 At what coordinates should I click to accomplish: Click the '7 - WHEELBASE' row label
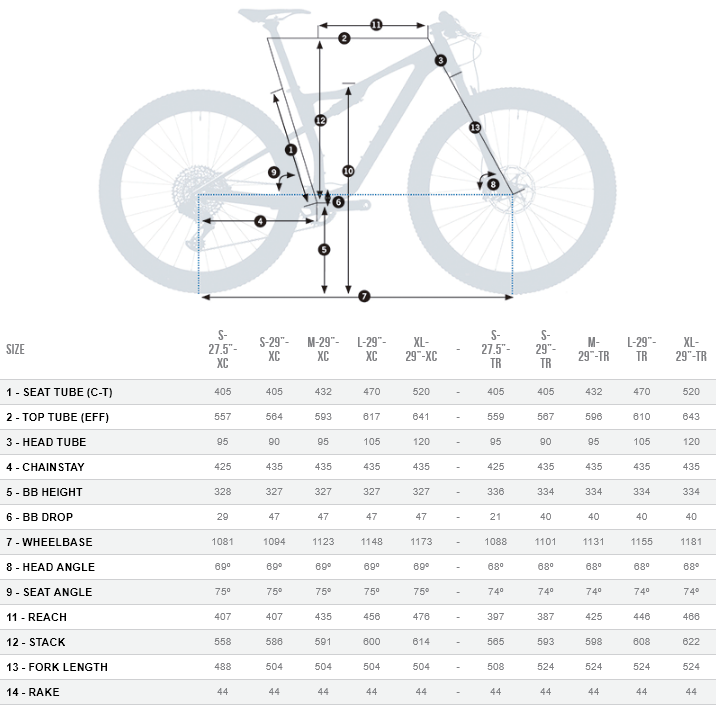coord(49,542)
